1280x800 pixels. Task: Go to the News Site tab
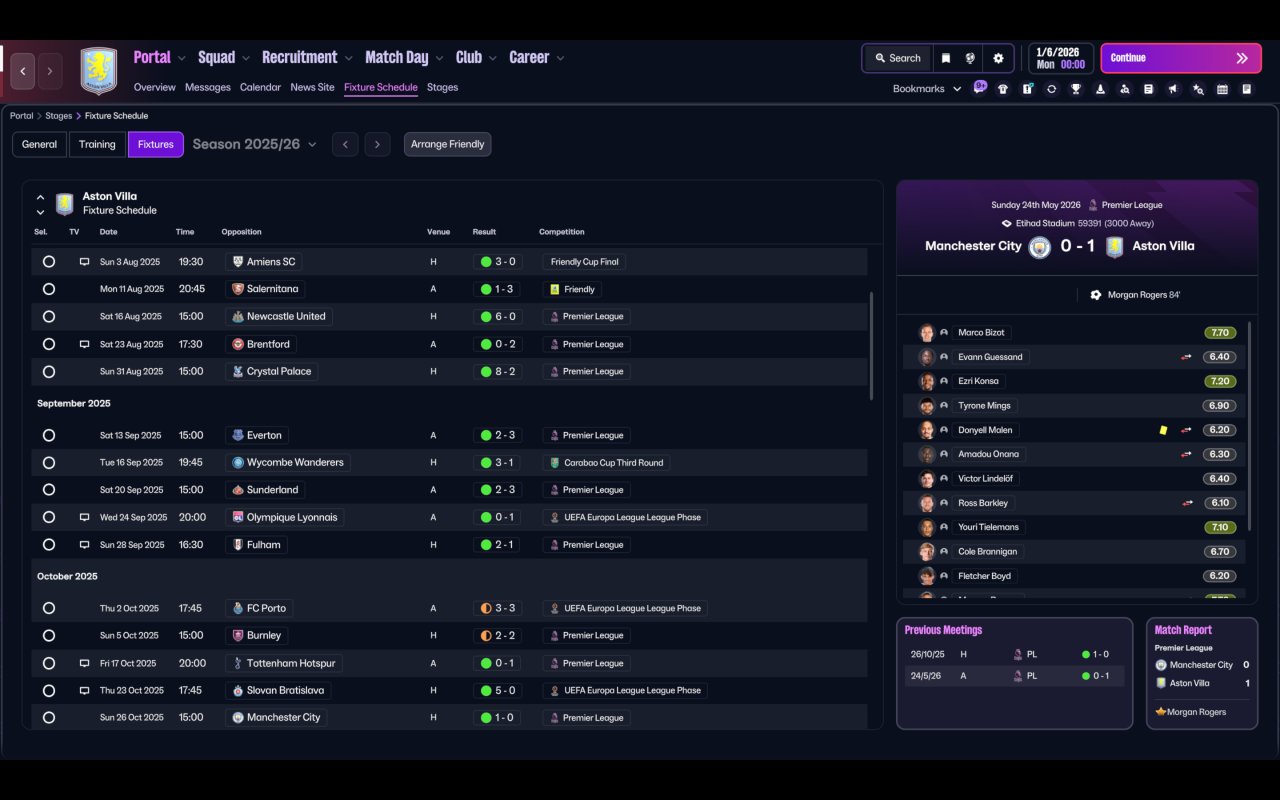[x=312, y=87]
